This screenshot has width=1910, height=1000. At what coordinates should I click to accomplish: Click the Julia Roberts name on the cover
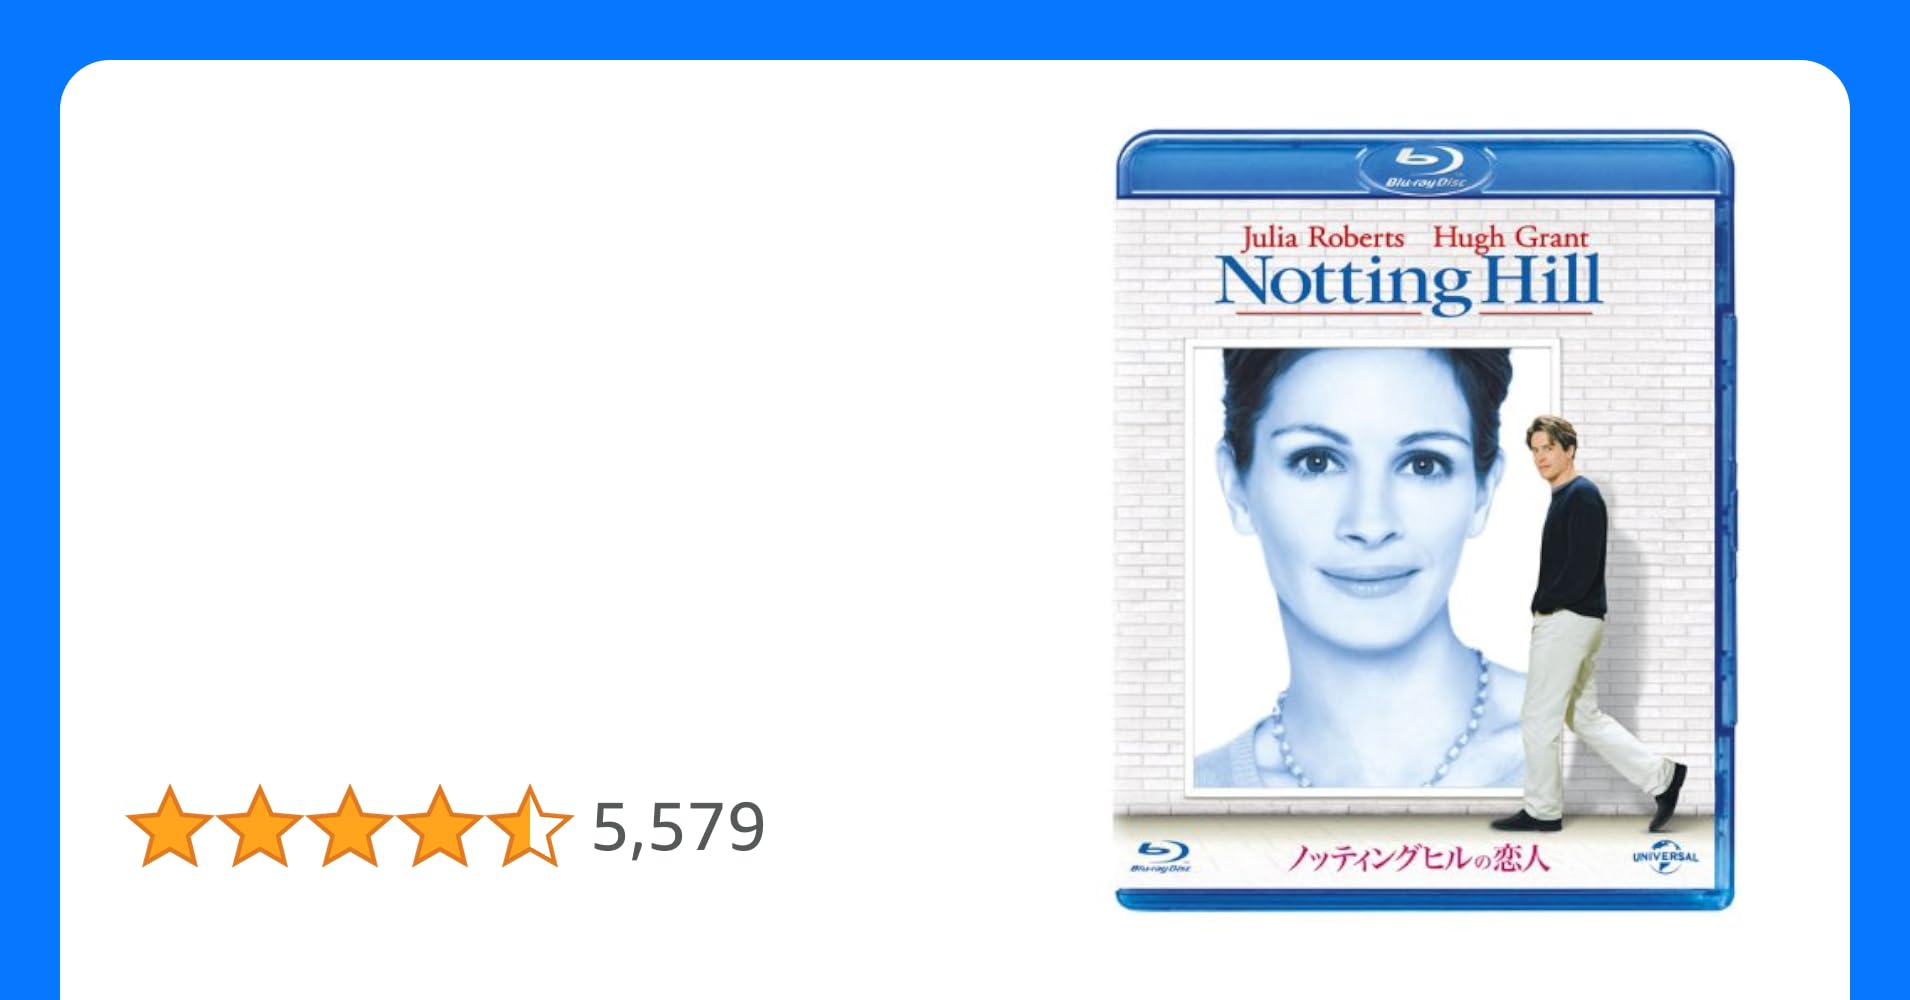(x=1322, y=237)
